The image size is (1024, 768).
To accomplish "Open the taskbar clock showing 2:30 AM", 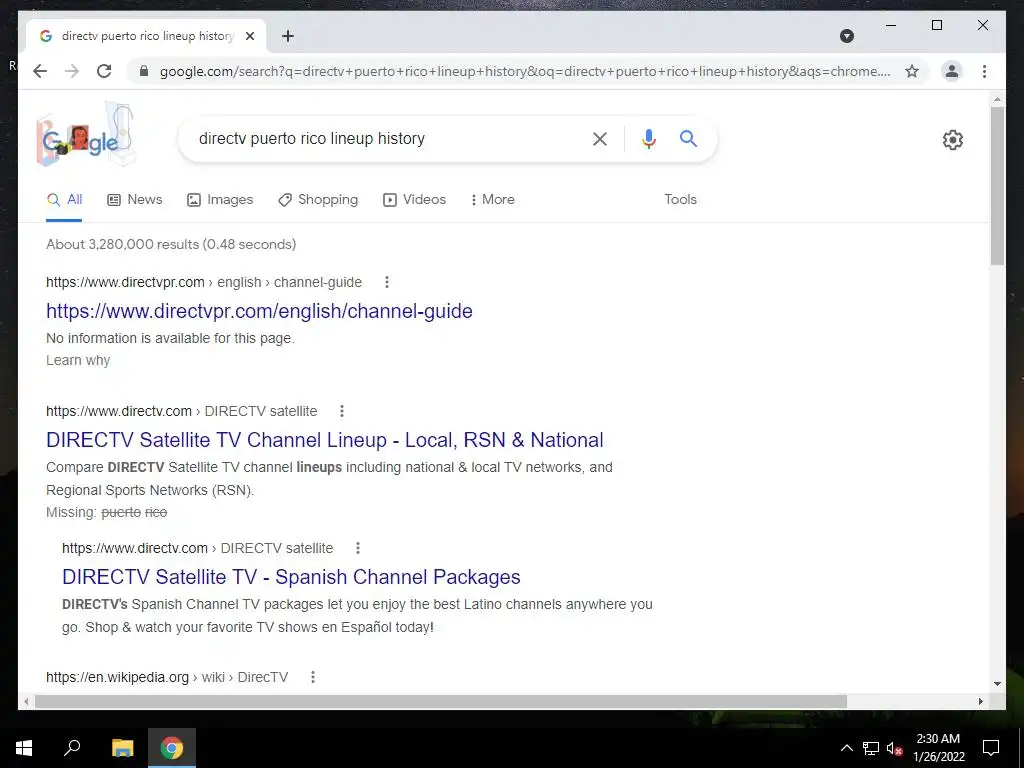I will click(x=938, y=748).
